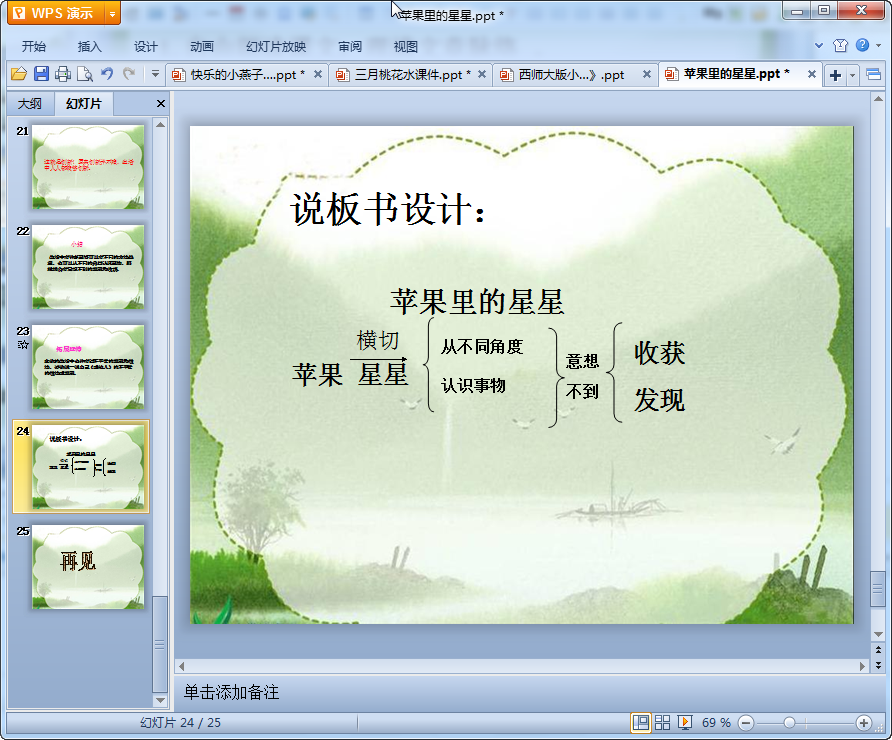
Task: Click the animation star icon under slide 23
Action: click(x=23, y=344)
